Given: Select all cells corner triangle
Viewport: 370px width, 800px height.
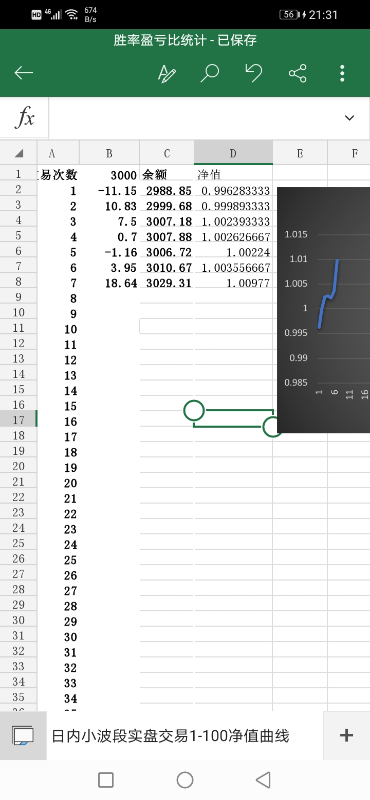Looking at the screenshot, I should (18, 153).
